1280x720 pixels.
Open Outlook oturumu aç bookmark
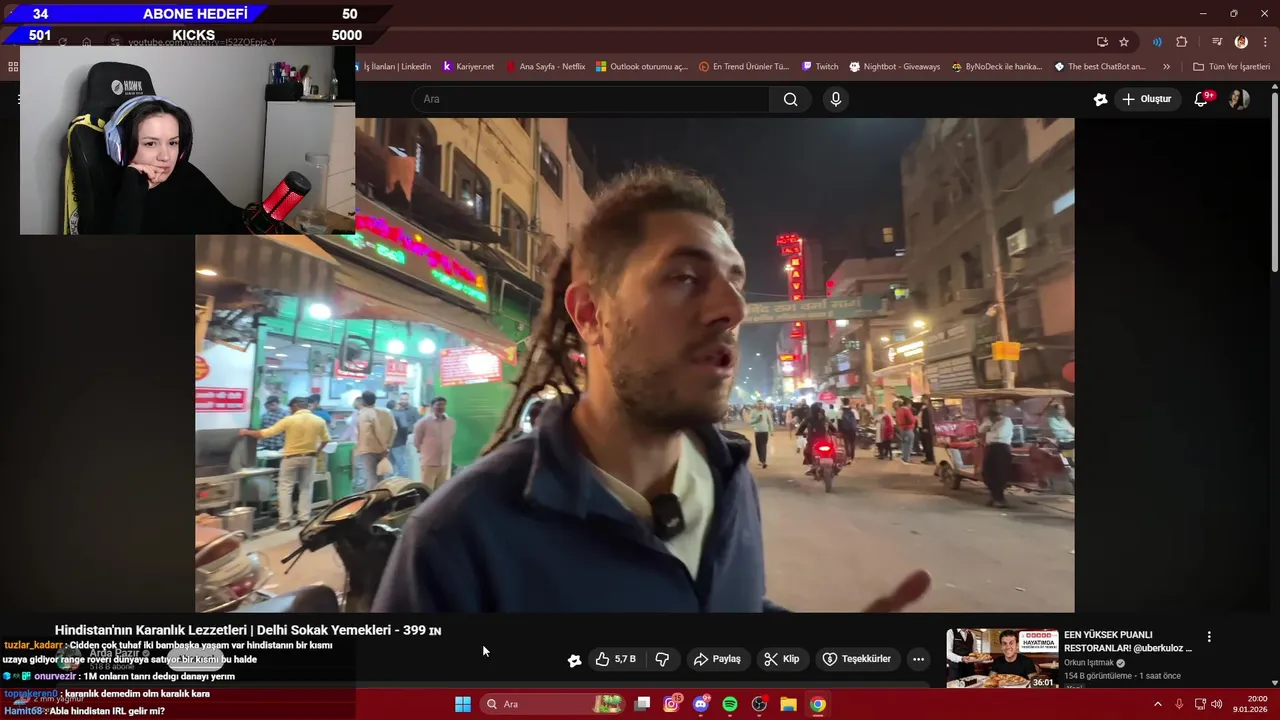click(x=642, y=67)
